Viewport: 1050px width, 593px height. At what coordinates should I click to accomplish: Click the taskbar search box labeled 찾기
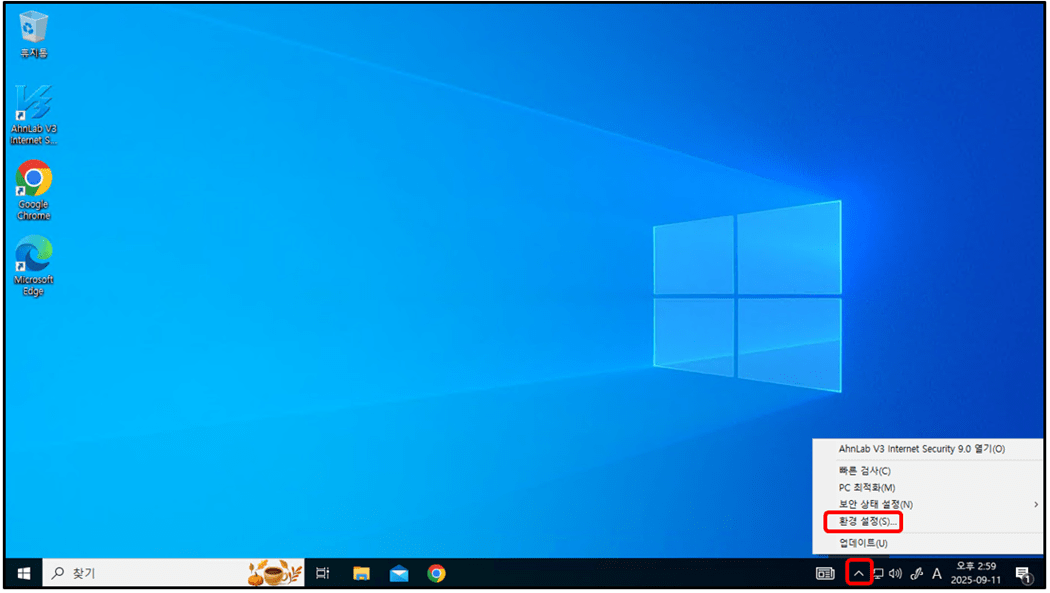(x=150, y=573)
